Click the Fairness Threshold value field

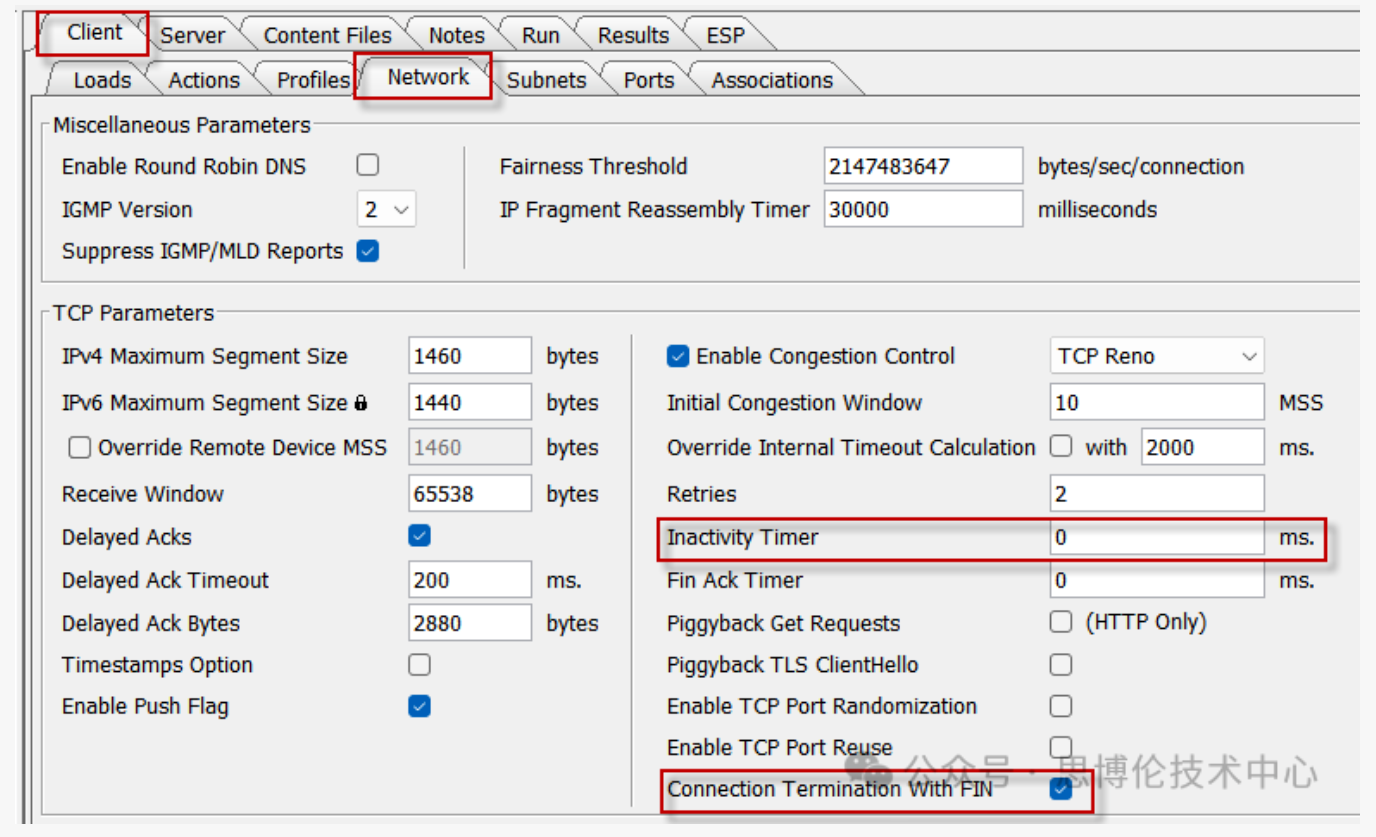[923, 167]
